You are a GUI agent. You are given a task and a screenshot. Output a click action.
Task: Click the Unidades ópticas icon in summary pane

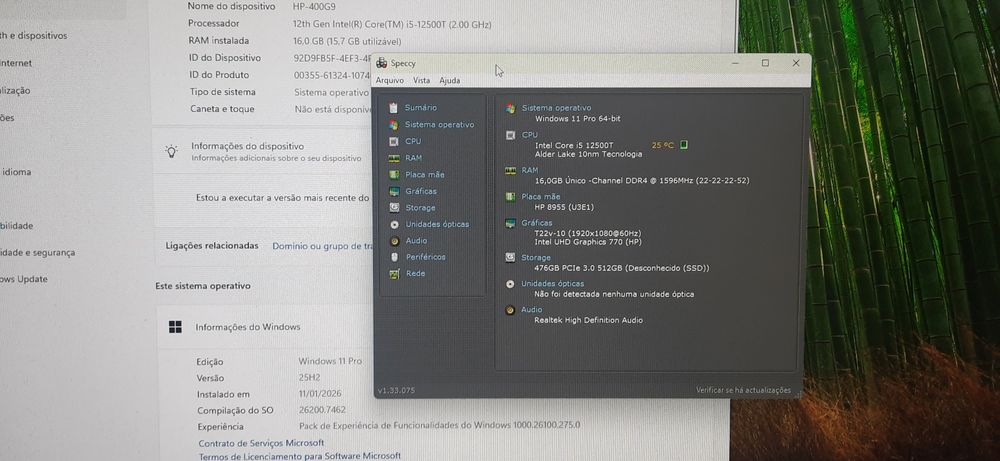point(510,284)
